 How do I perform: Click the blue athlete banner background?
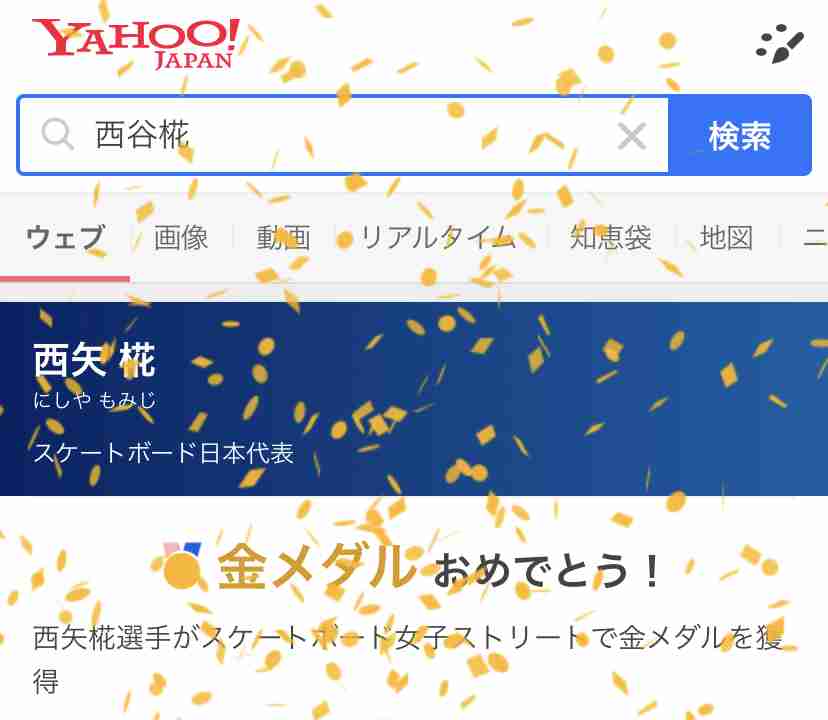click(528, 399)
